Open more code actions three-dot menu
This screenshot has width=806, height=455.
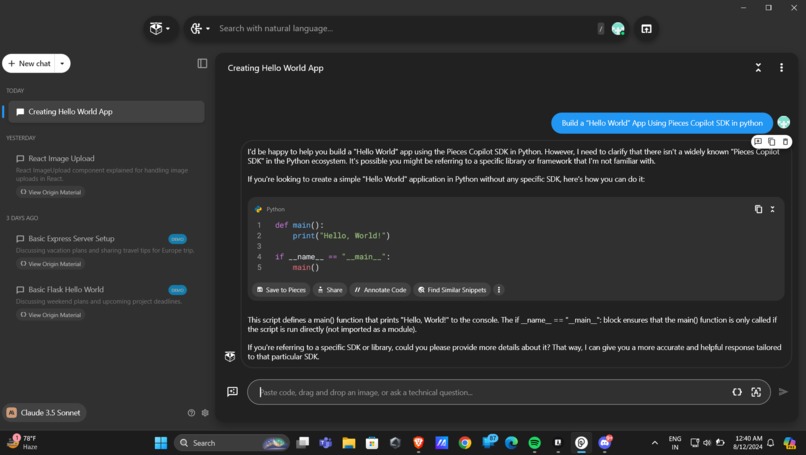pyautogui.click(x=499, y=290)
